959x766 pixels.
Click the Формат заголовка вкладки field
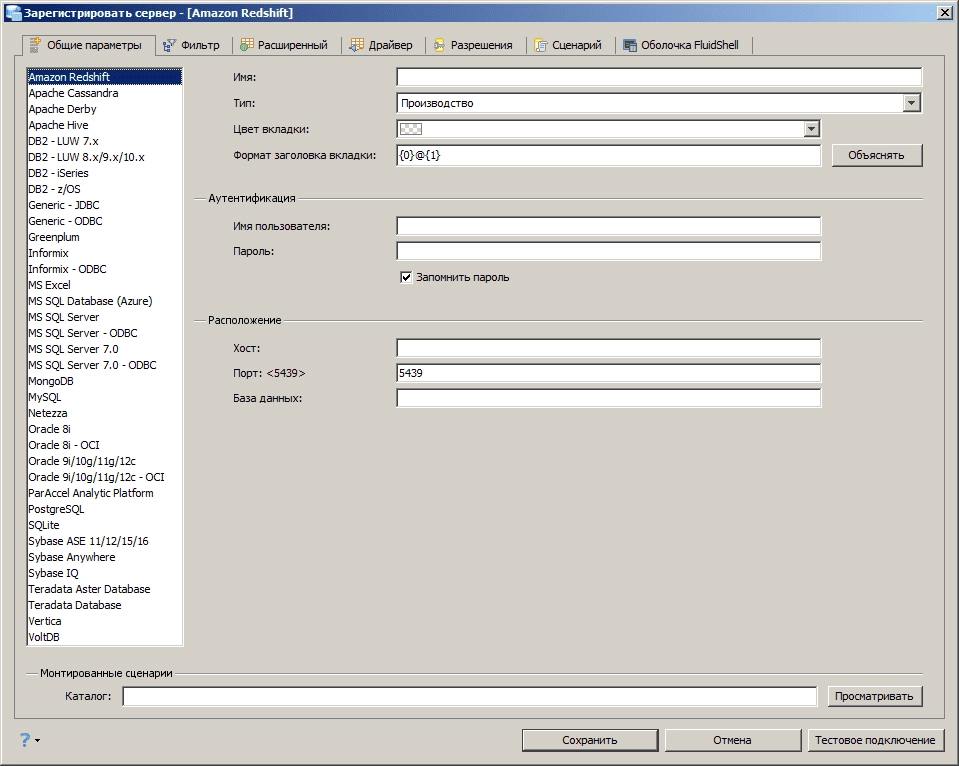point(609,155)
